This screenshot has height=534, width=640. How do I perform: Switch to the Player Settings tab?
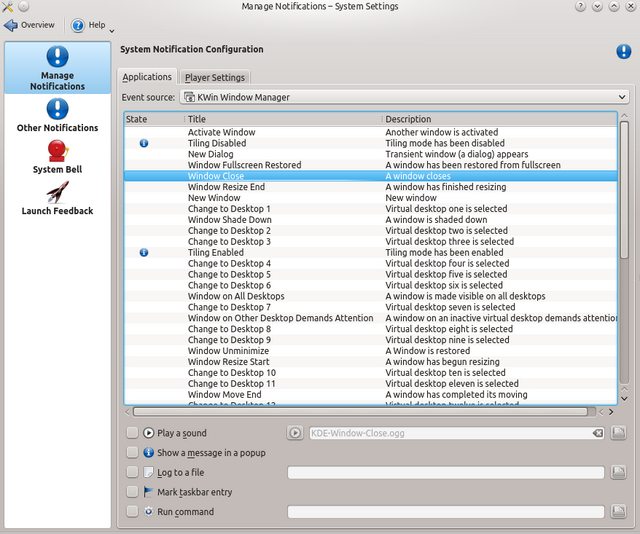pyautogui.click(x=215, y=77)
